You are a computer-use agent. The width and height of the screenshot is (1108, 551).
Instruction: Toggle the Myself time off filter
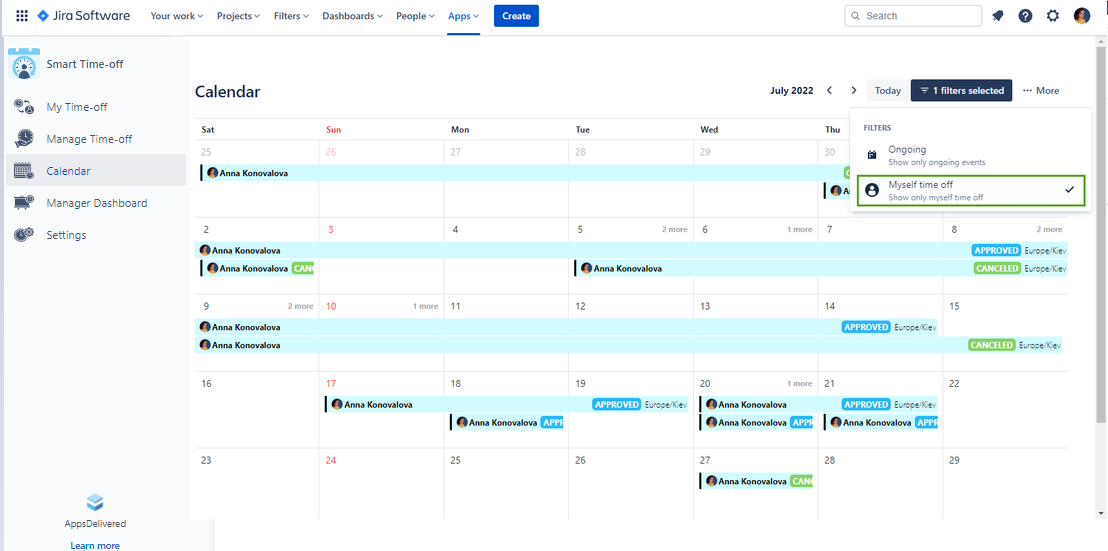tap(969, 190)
